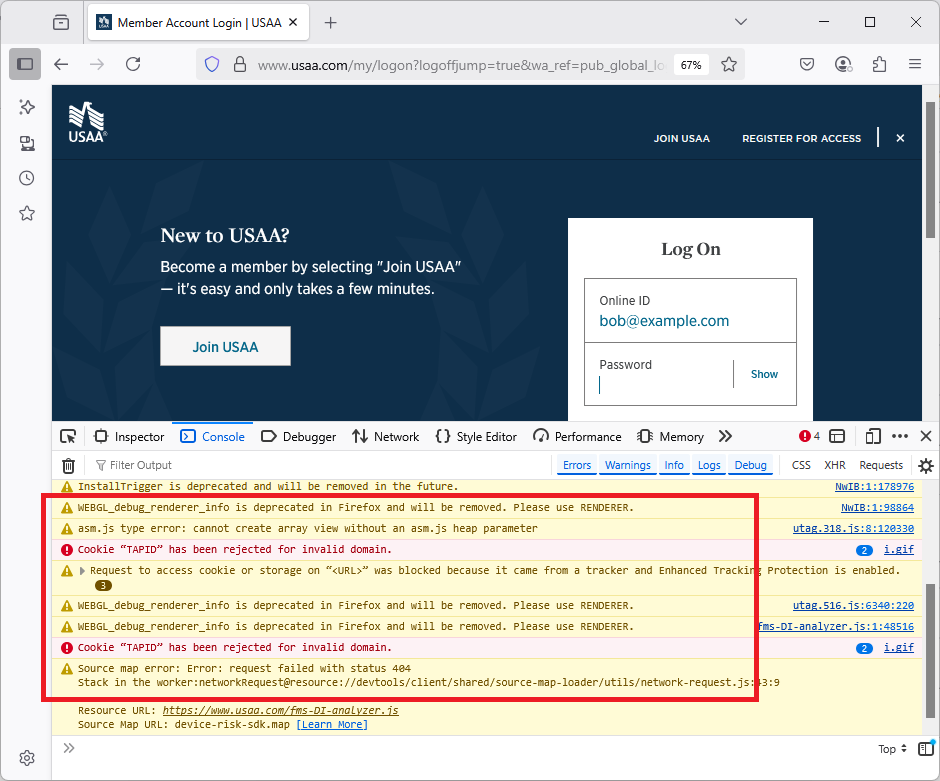Open the list all tabs dropdown
940x781 pixels.
pyautogui.click(x=741, y=22)
